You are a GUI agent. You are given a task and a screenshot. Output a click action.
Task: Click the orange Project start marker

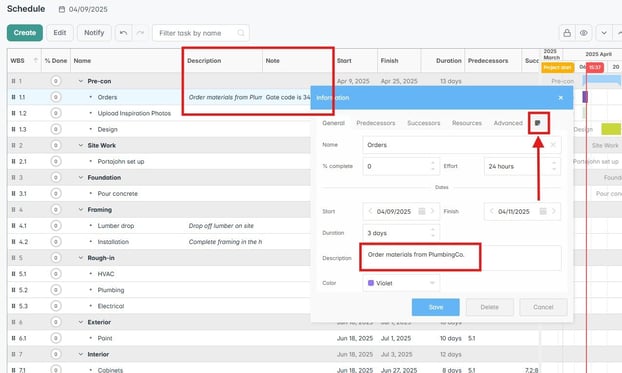click(557, 67)
